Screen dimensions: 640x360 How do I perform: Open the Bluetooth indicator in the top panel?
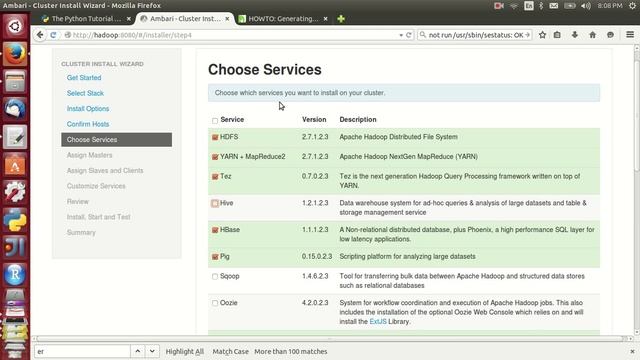[541, 6]
